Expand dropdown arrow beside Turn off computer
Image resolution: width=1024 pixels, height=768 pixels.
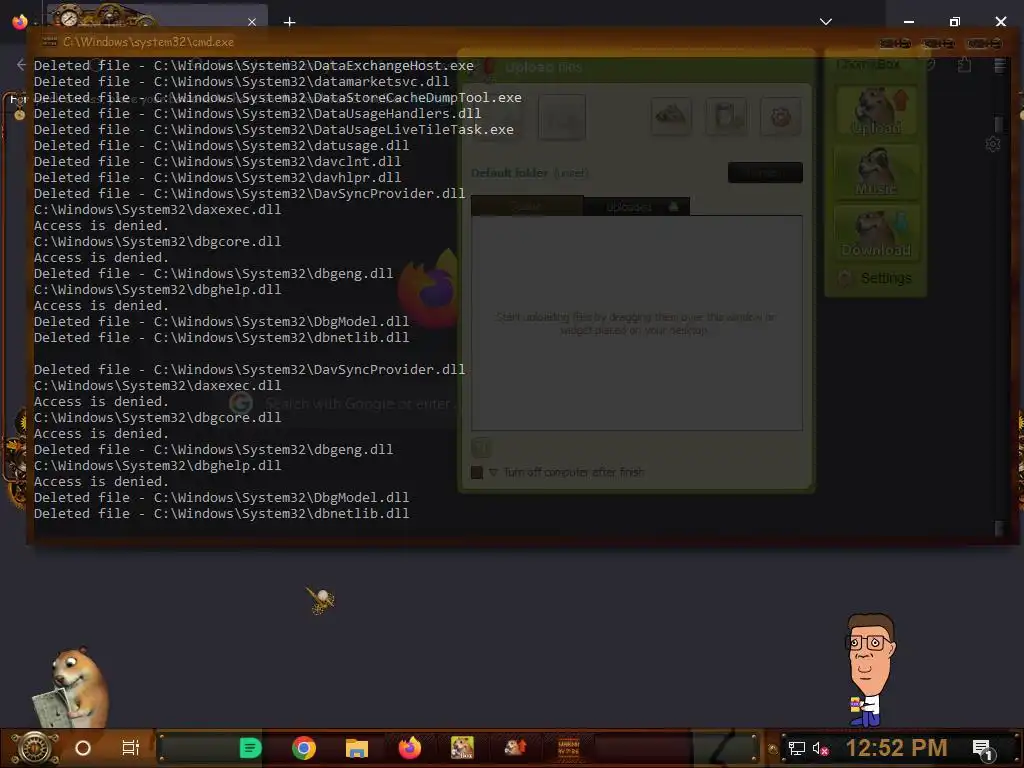pyautogui.click(x=493, y=472)
